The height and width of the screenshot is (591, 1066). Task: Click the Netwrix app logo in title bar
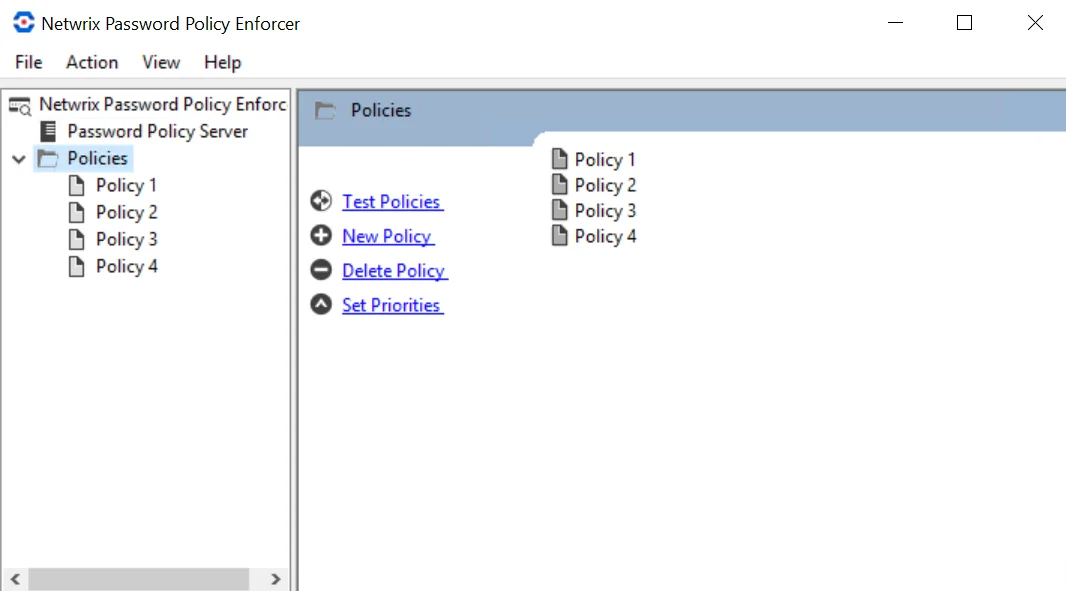pos(24,23)
